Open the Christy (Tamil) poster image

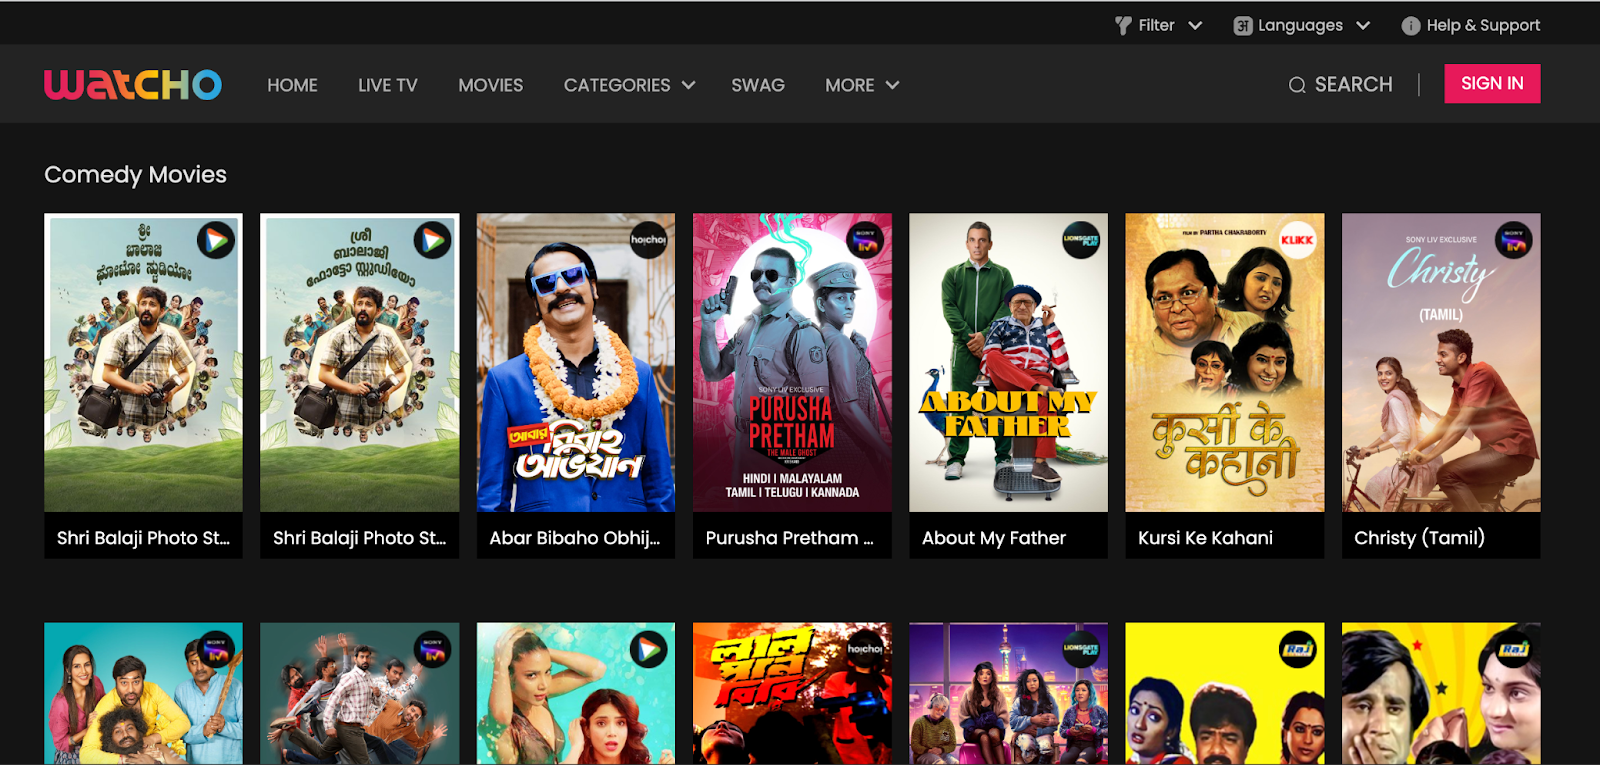(1441, 362)
